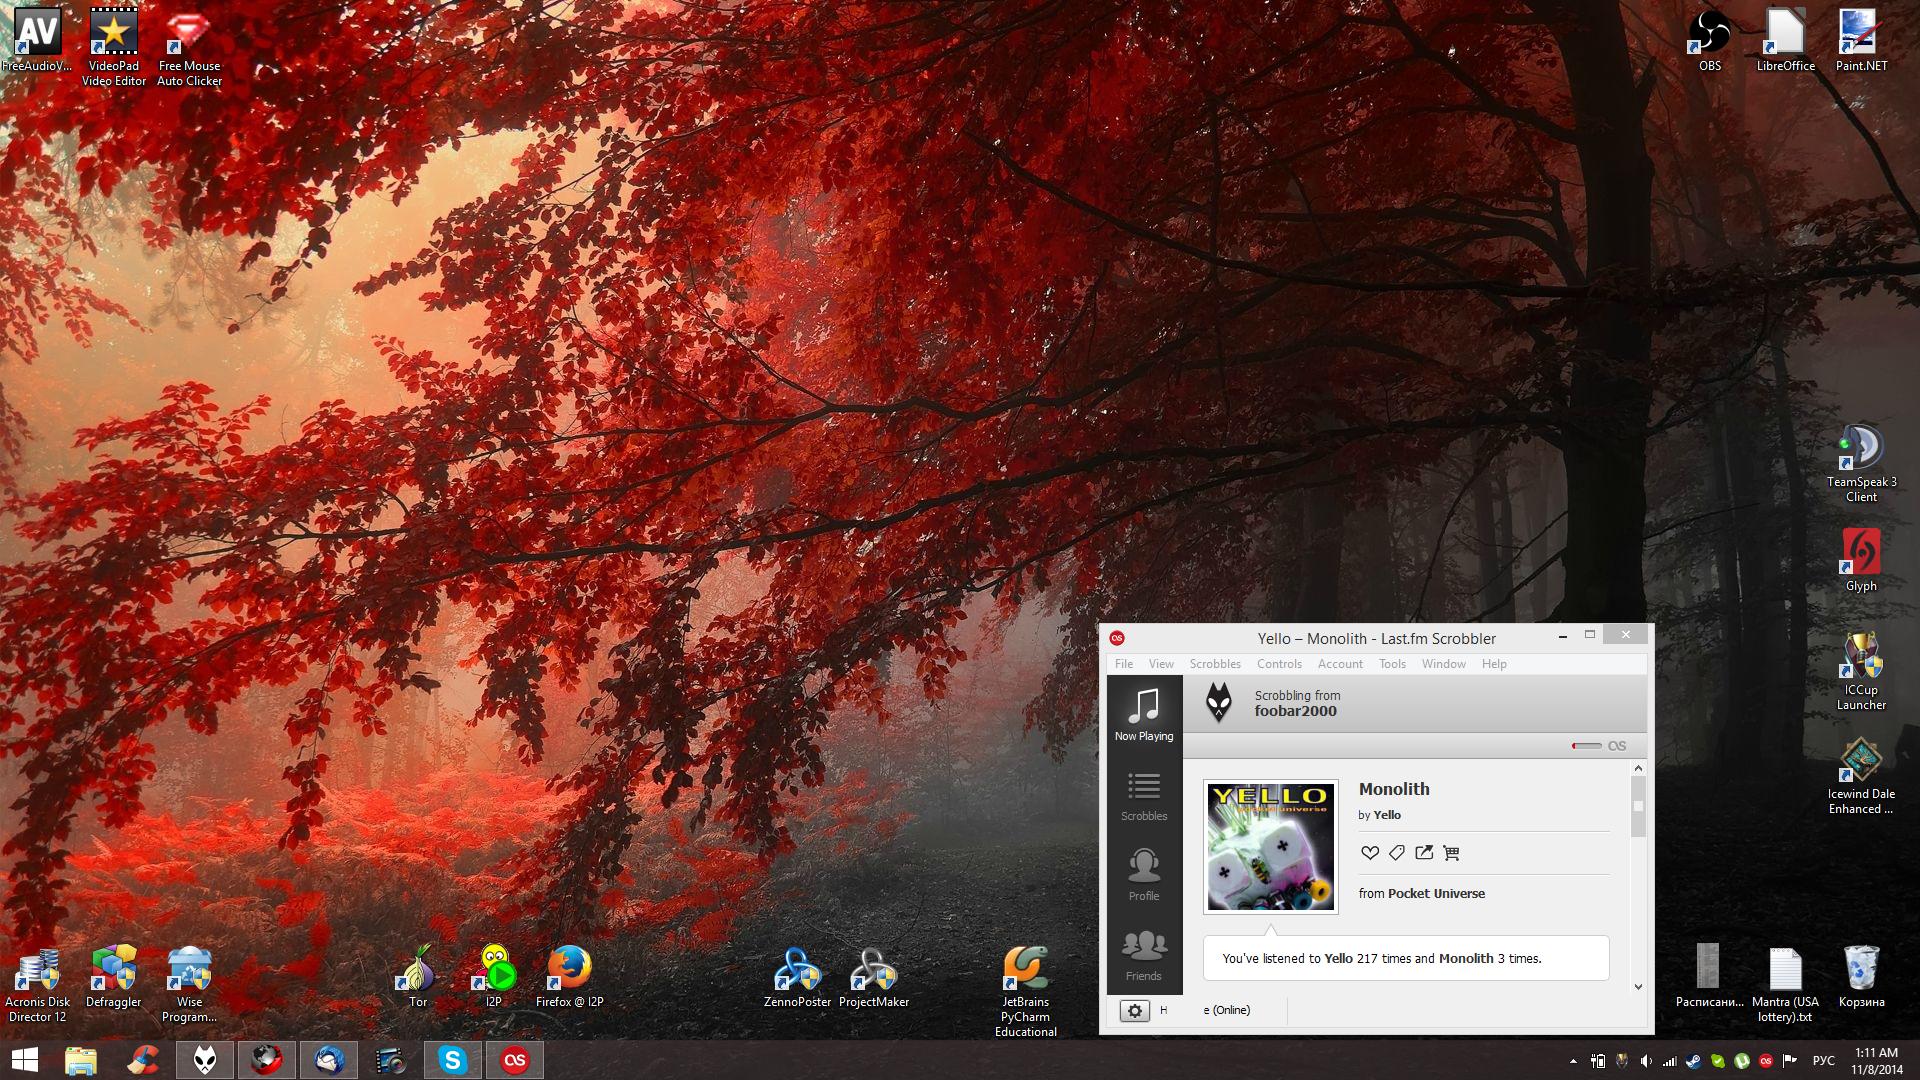The height and width of the screenshot is (1080, 1920).
Task: Click the tag icon for Monolith
Action: coord(1397,853)
